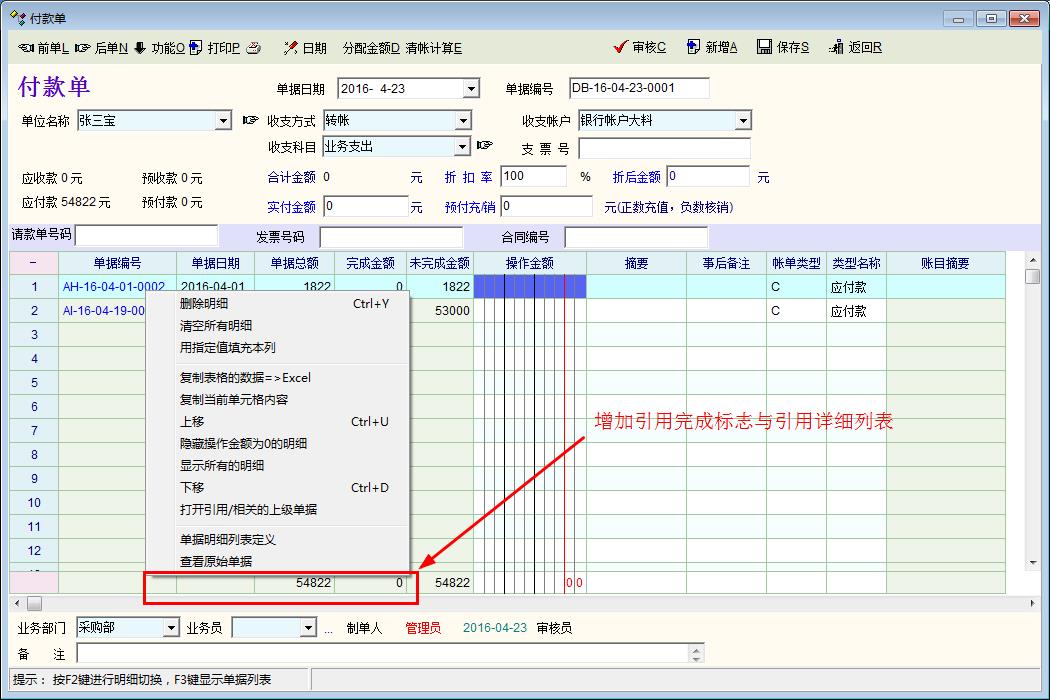The image size is (1050, 700).
Task: Click the 日期 date tool icon
Action: (291, 47)
